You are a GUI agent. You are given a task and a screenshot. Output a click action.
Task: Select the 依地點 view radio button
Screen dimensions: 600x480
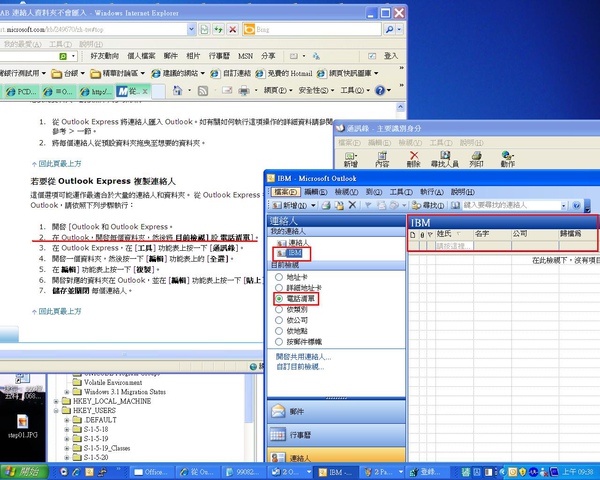(x=279, y=331)
